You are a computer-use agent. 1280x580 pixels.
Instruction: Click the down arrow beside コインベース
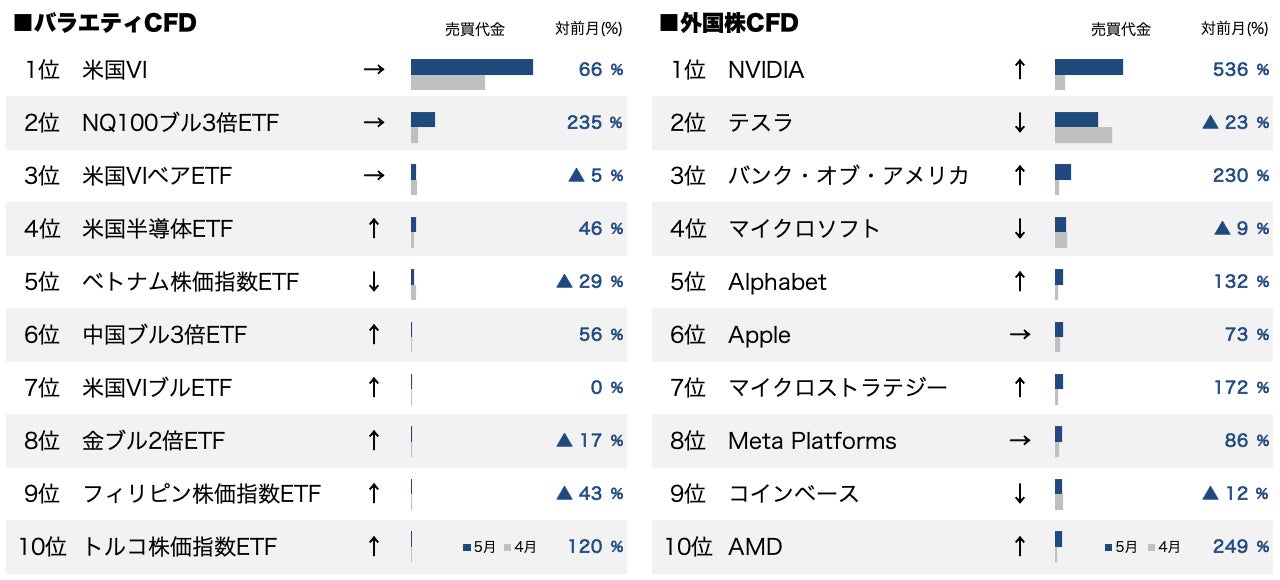1020,494
